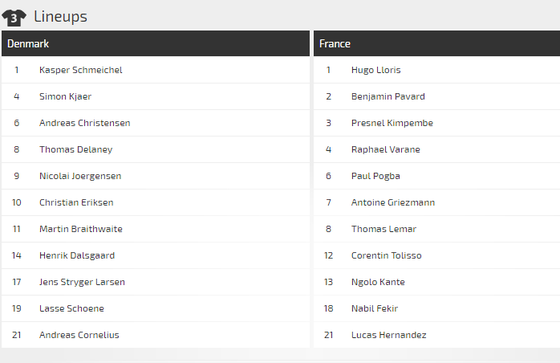Open Paul Pogba's profile

coord(376,176)
